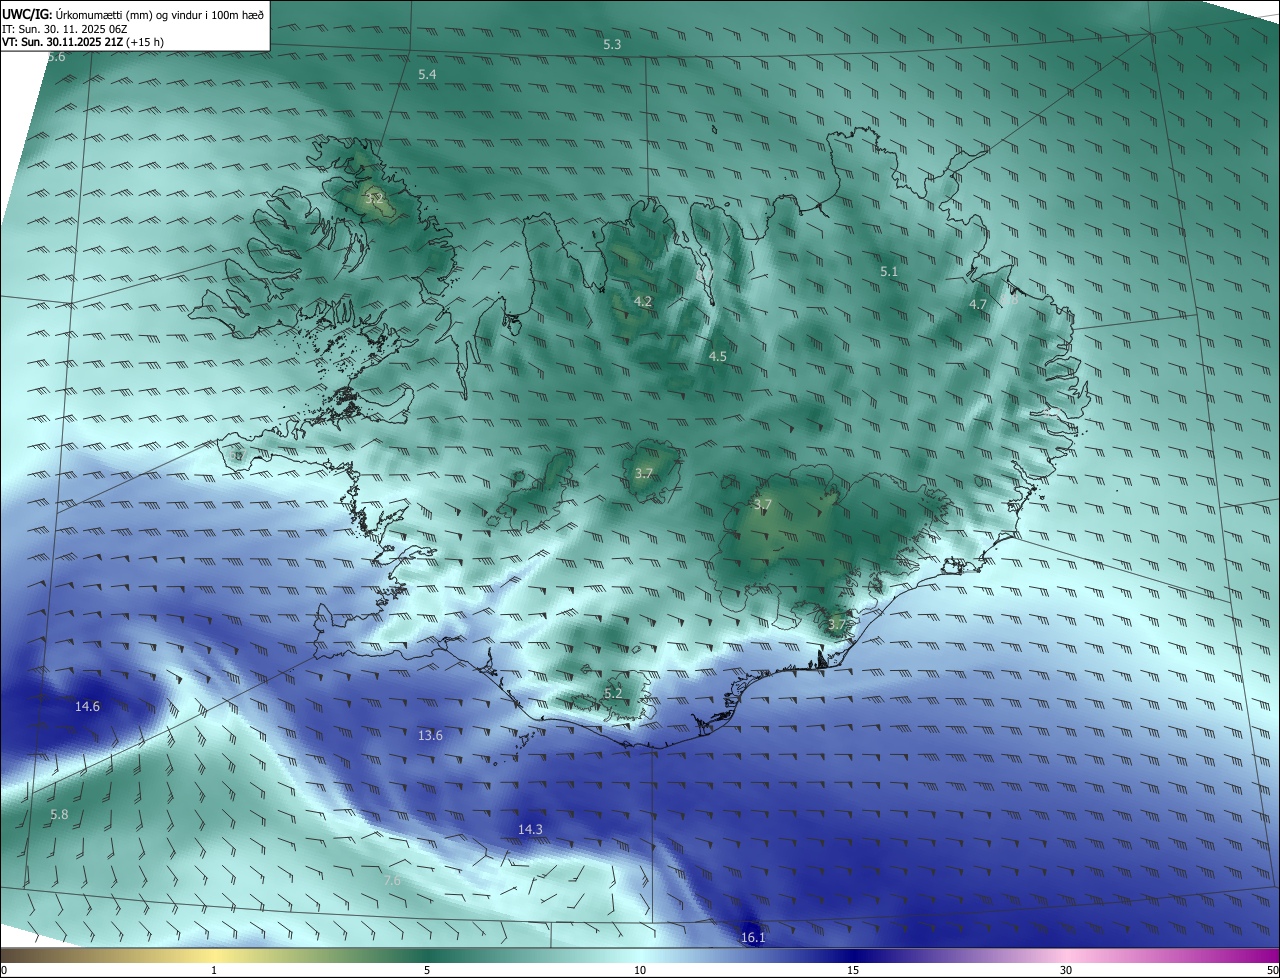Image resolution: width=1280 pixels, height=978 pixels.
Task: Click the legend tick labeled 5
Action: [x=427, y=970]
